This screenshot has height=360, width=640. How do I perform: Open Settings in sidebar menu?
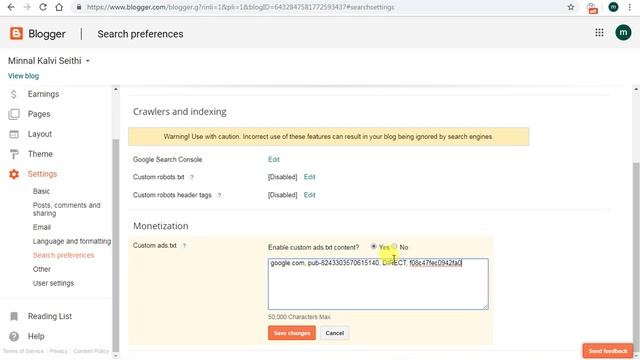42,174
